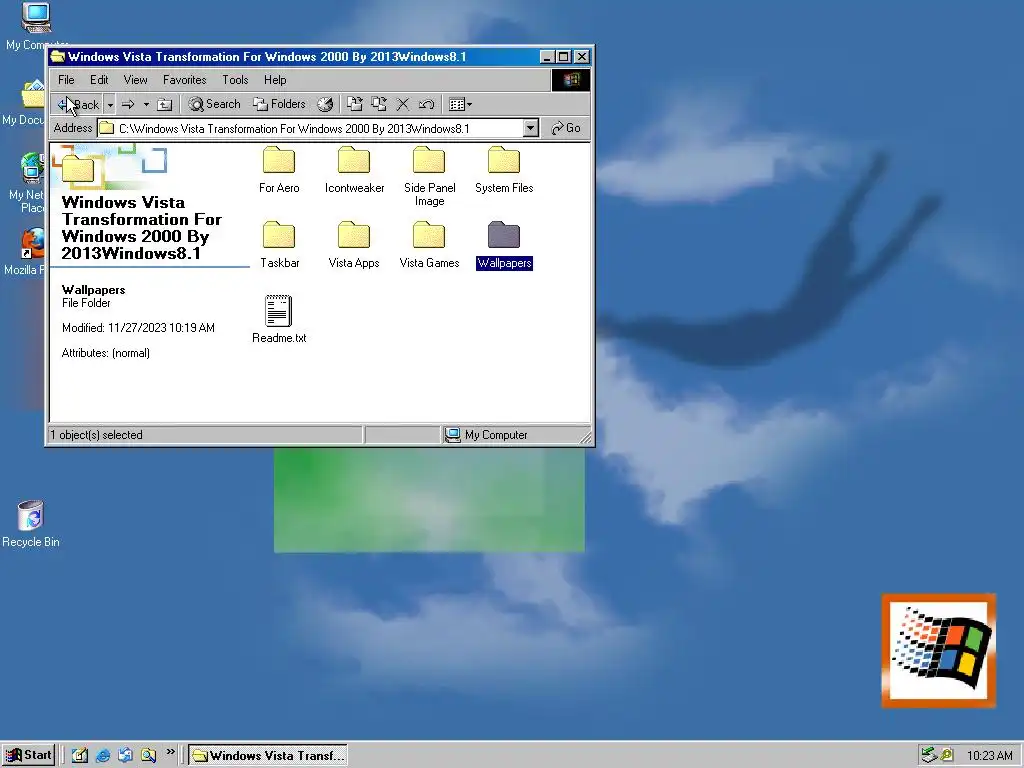
Task: Select the Vista Apps folder
Action: (x=353, y=245)
